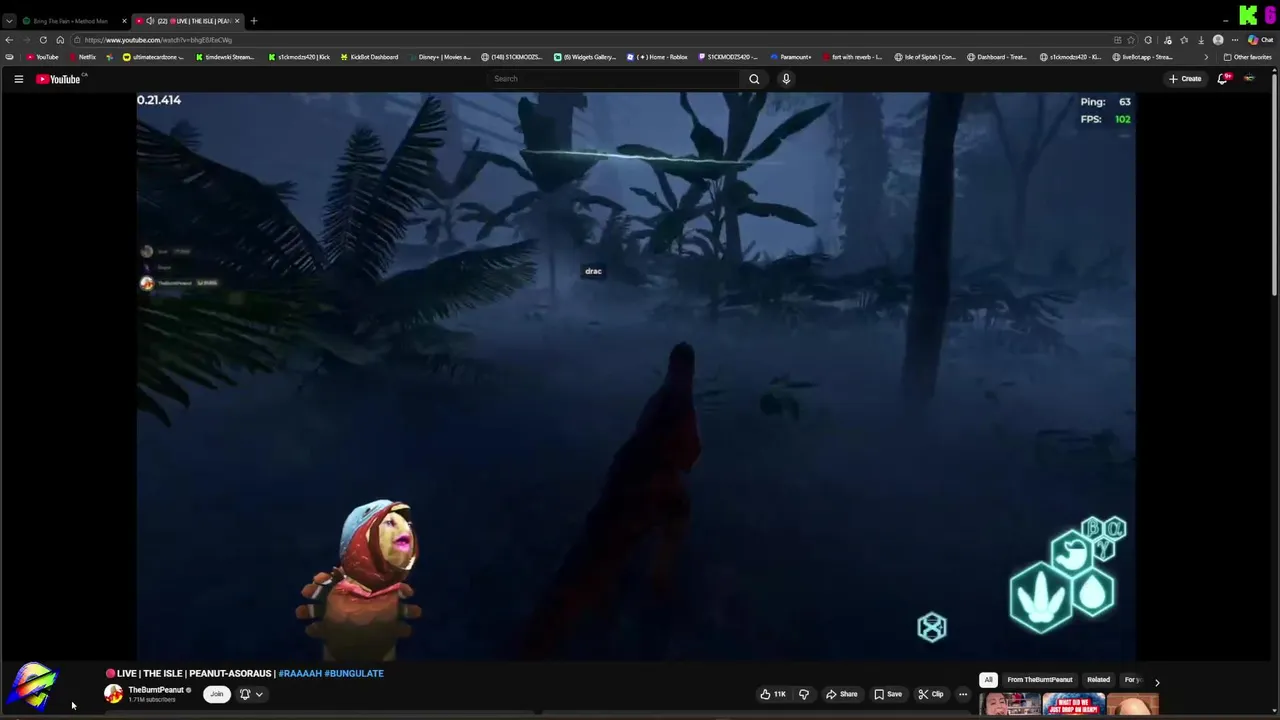The height and width of the screenshot is (720, 1280).
Task: Open the browser profile icon
Action: click(x=1218, y=40)
